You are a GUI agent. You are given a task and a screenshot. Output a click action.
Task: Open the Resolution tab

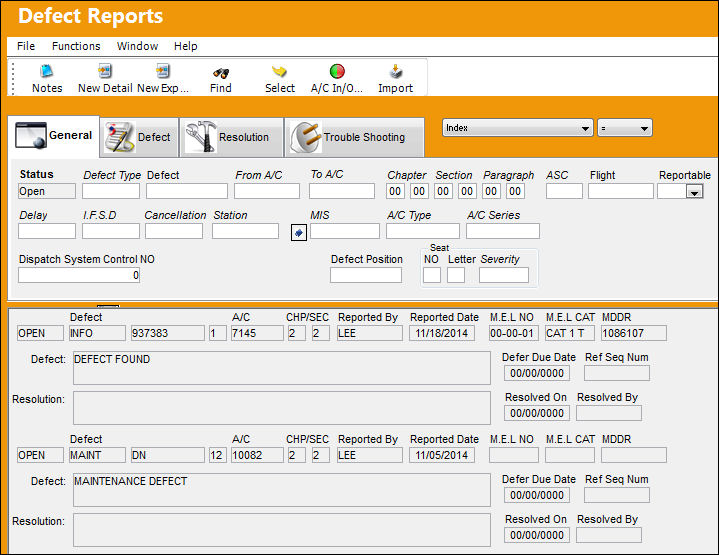231,137
